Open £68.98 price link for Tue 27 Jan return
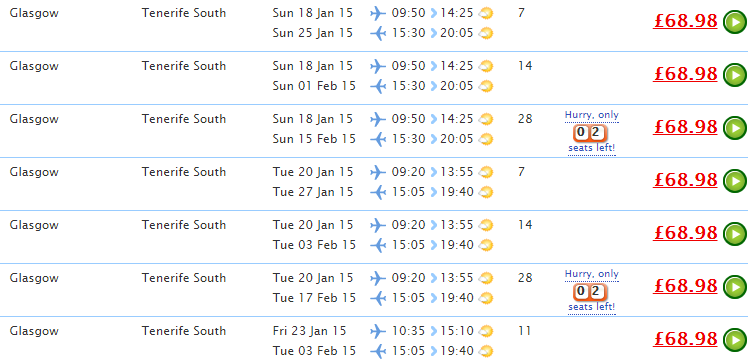 click(685, 180)
